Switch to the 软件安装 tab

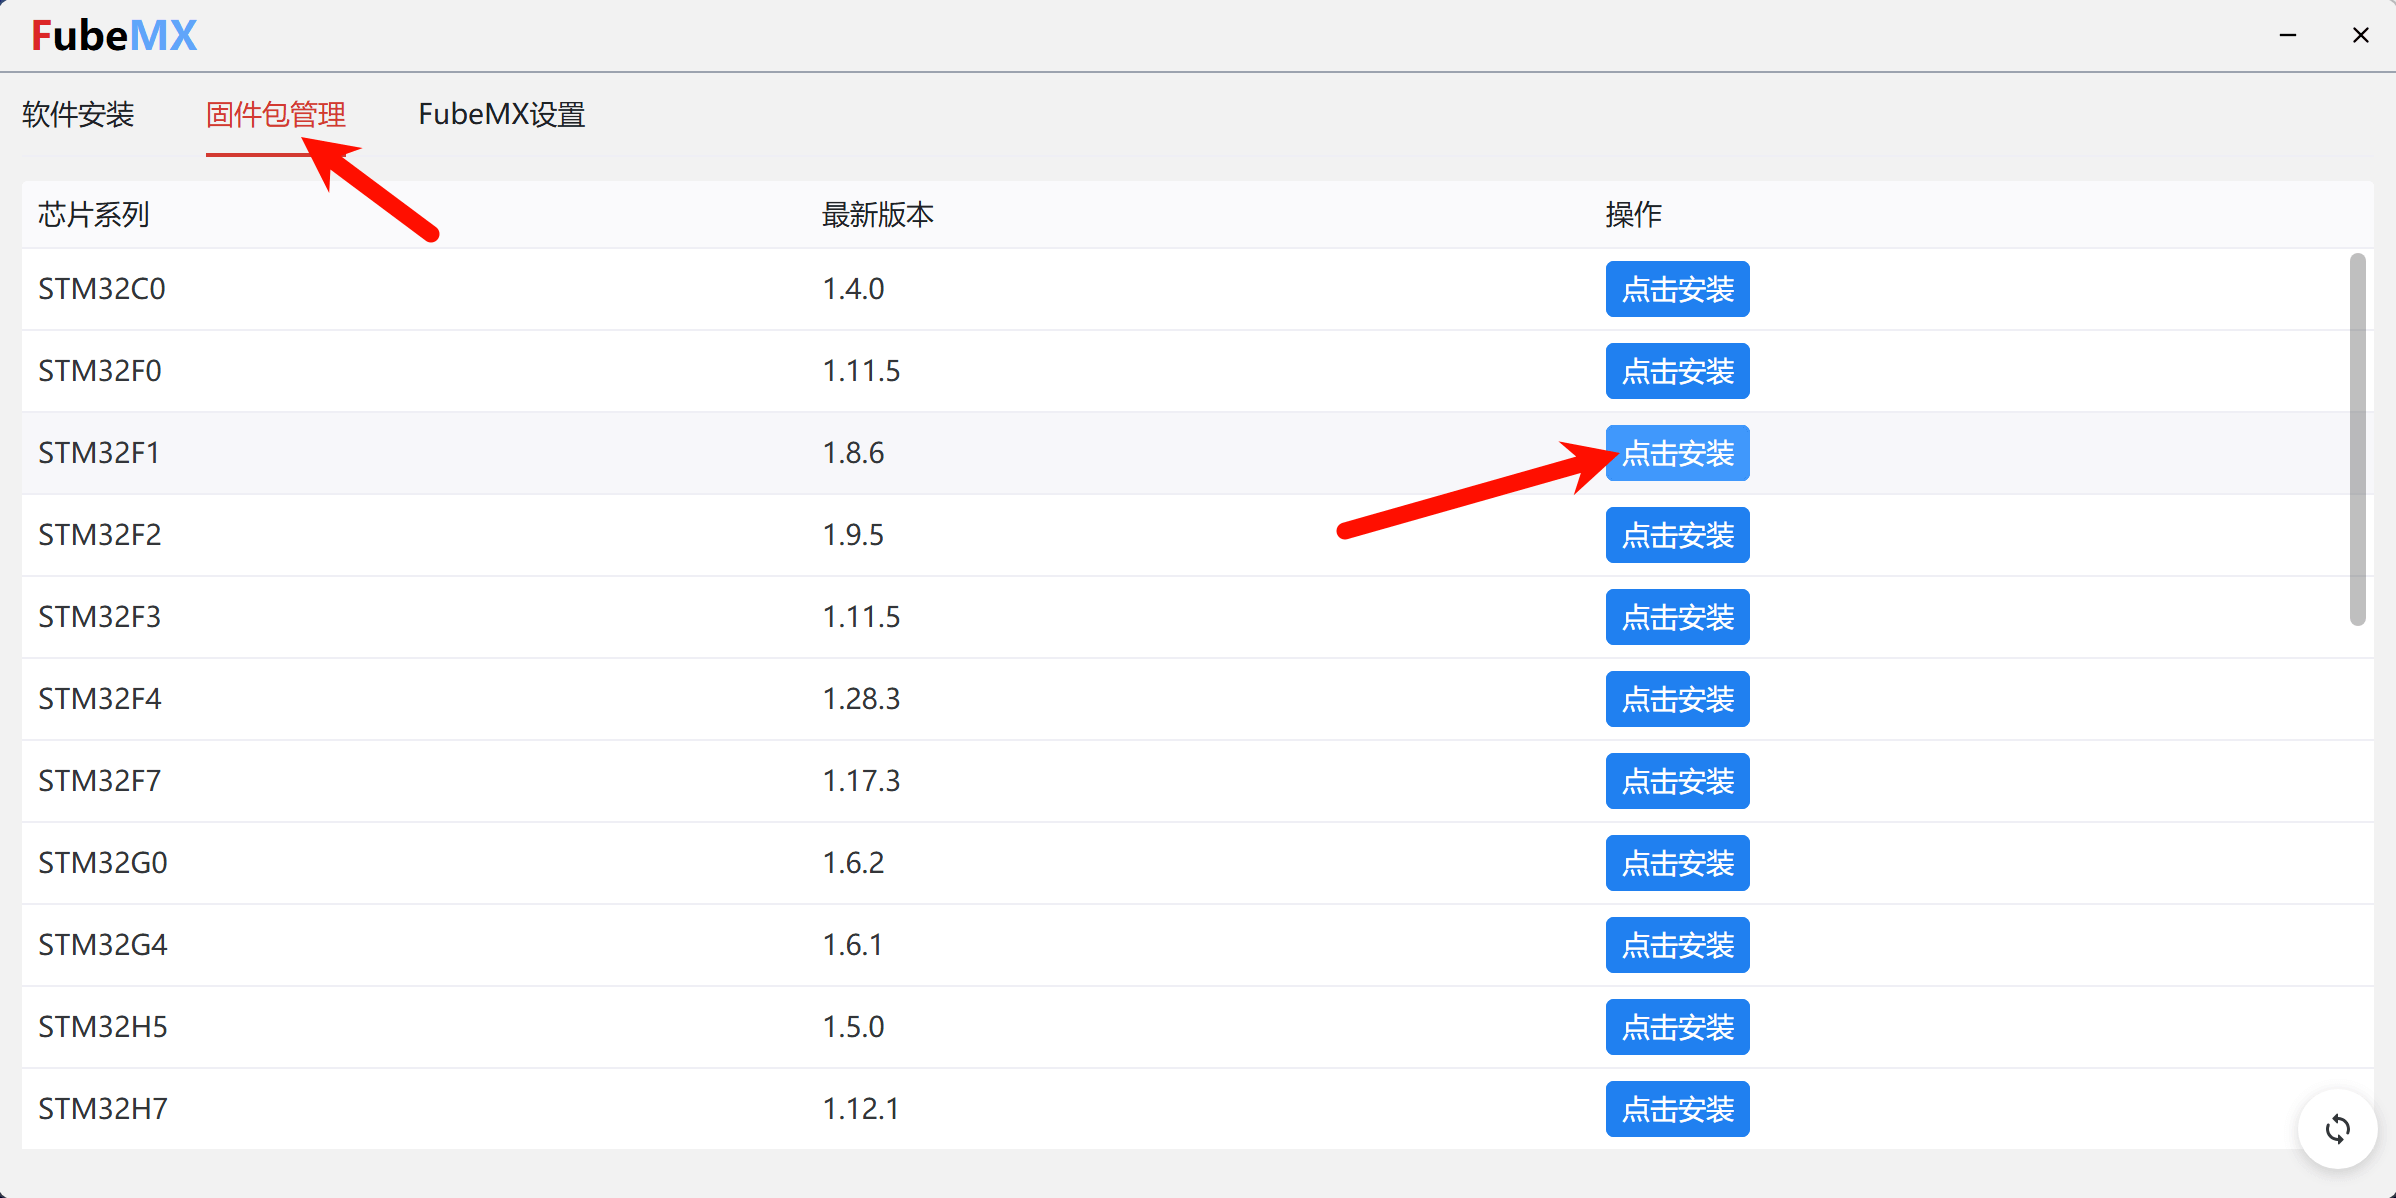[x=78, y=115]
